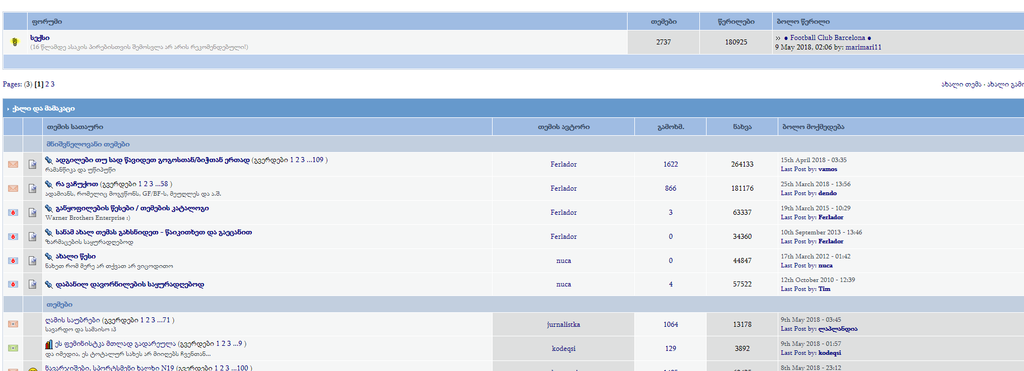Click the document icon in the 'რა ვაჩუქოთ' row
The width and height of the screenshot is (1024, 371).
(33, 188)
